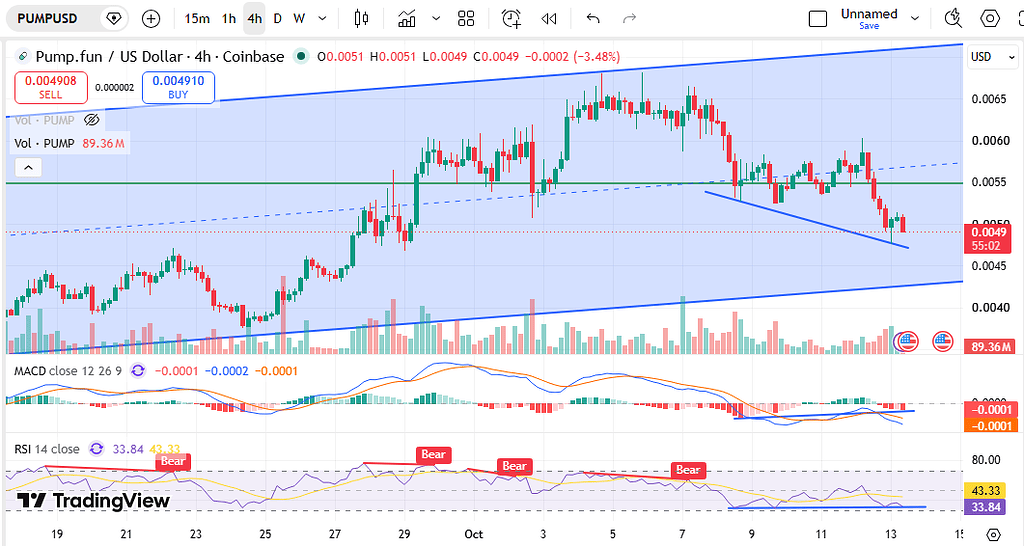Select the W weekly timeframe

point(299,18)
